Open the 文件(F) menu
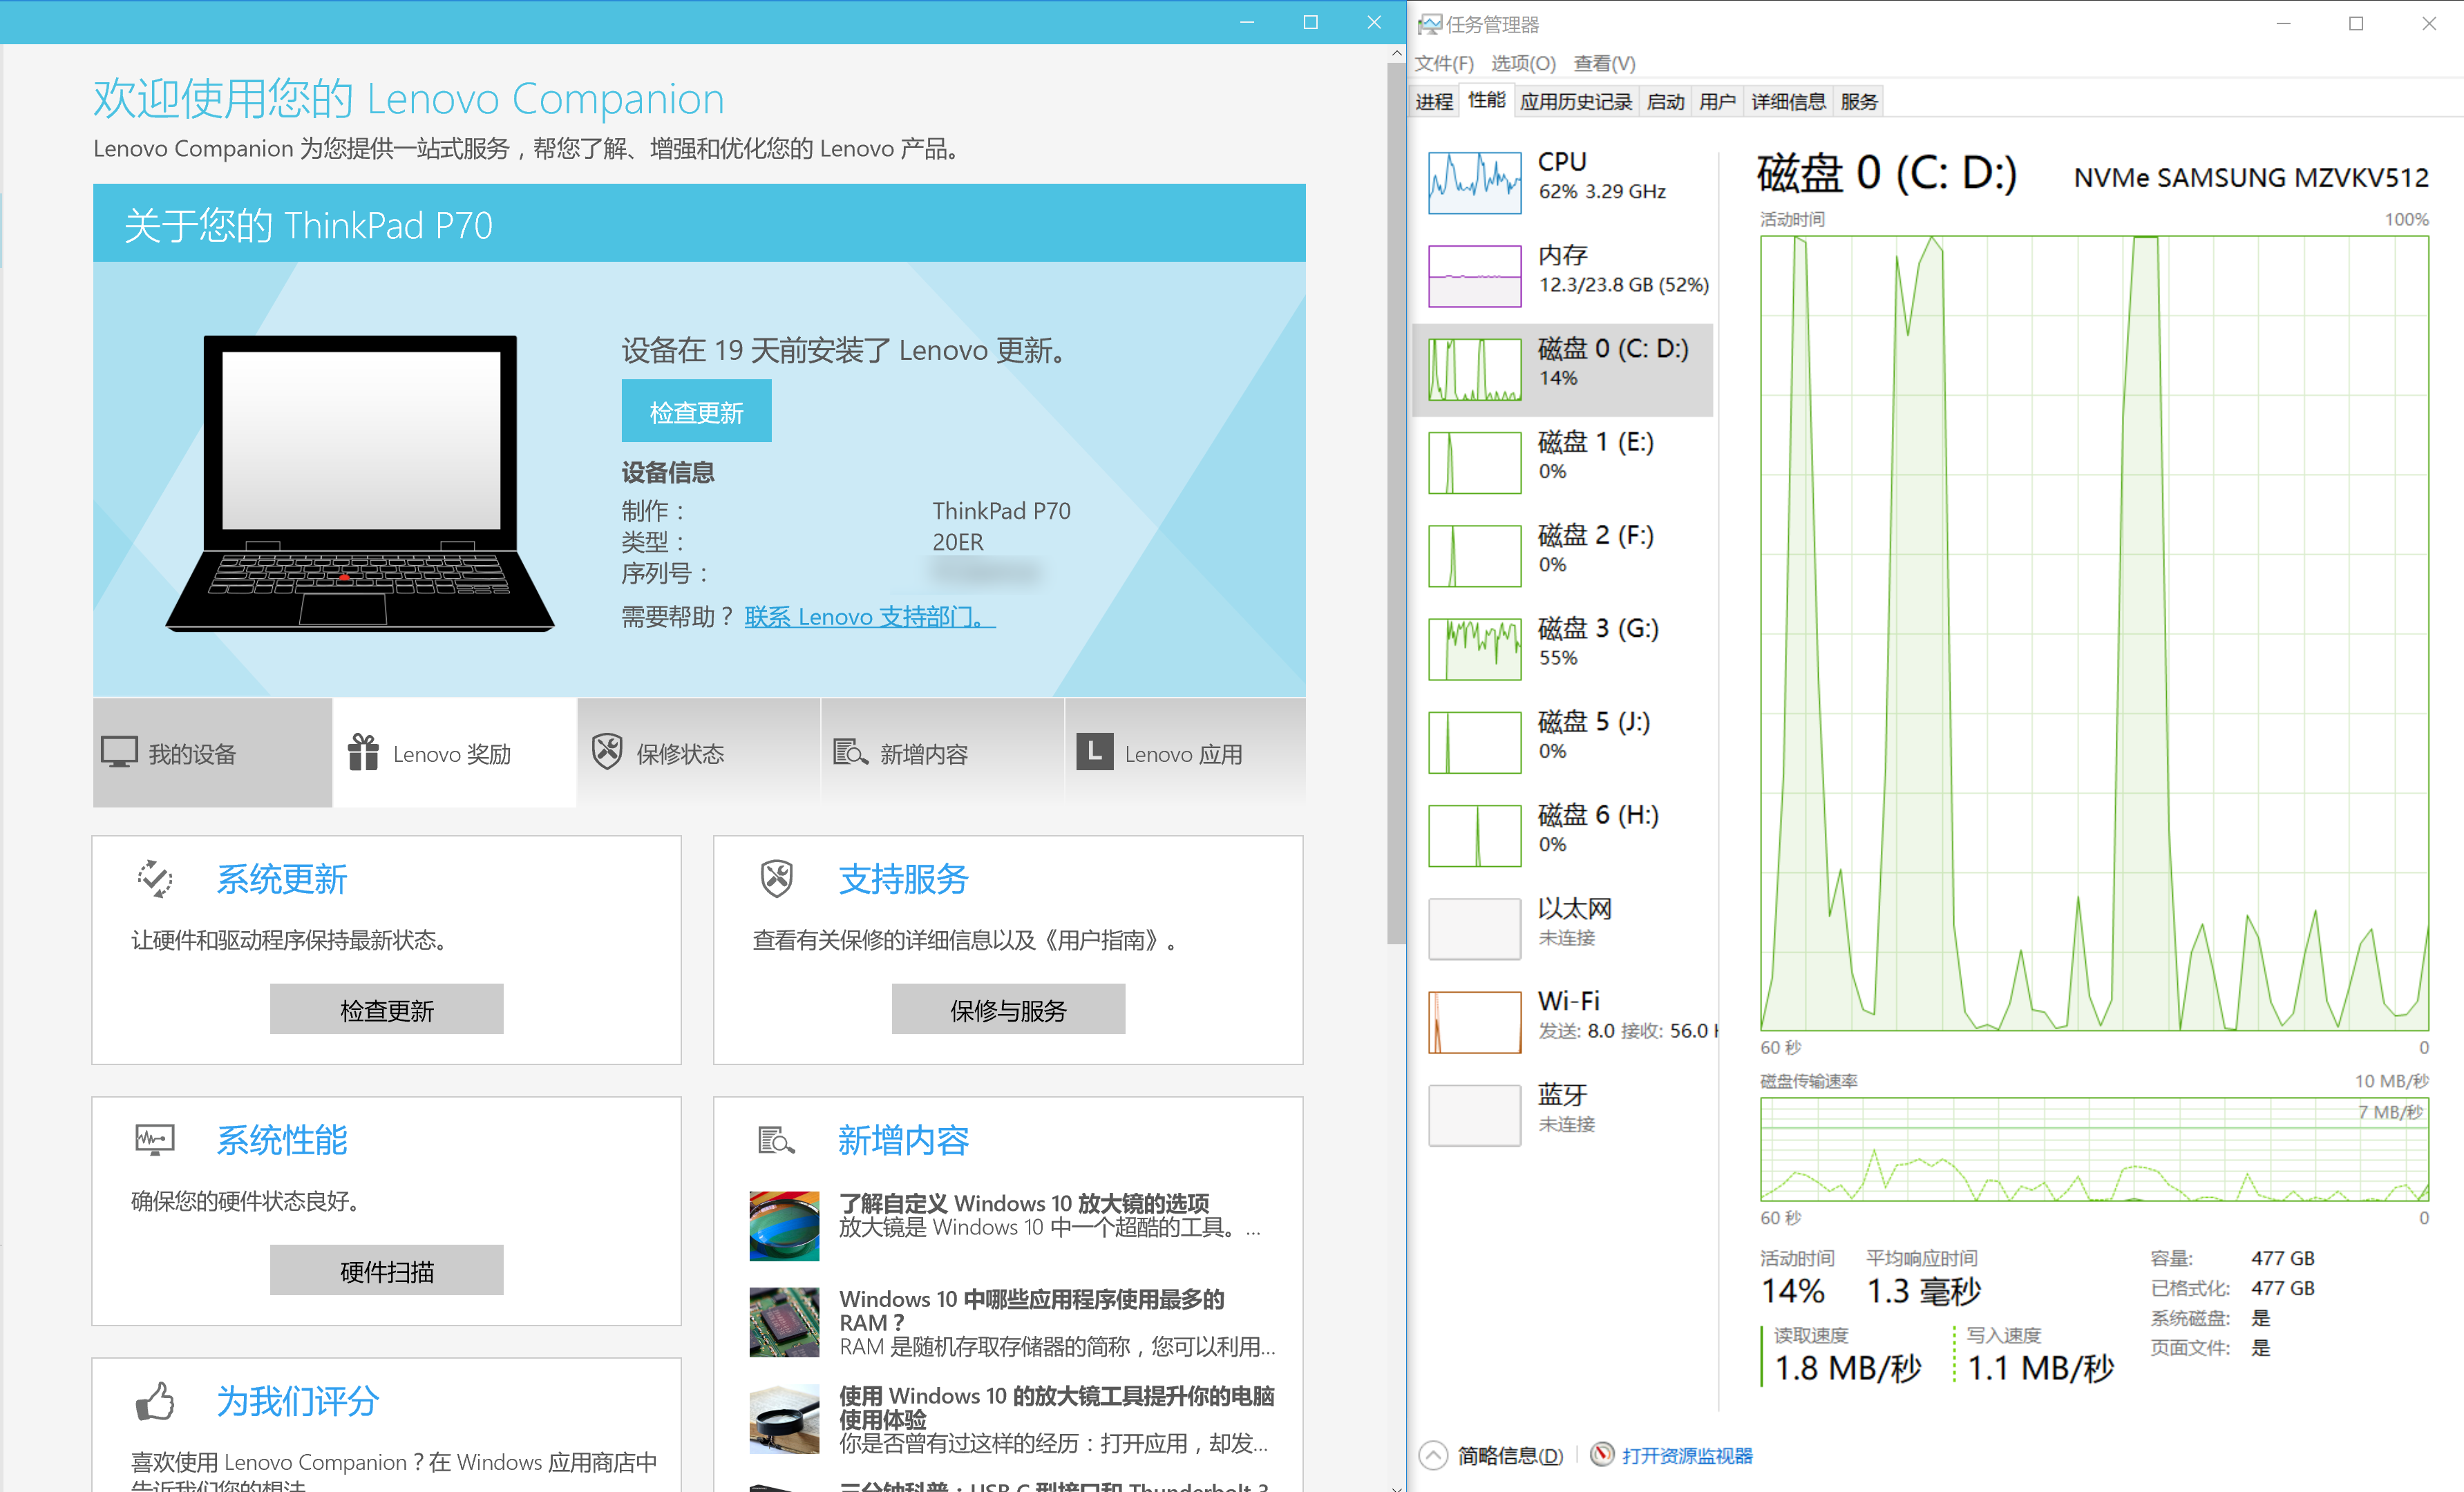The width and height of the screenshot is (2464, 1492). (1444, 64)
